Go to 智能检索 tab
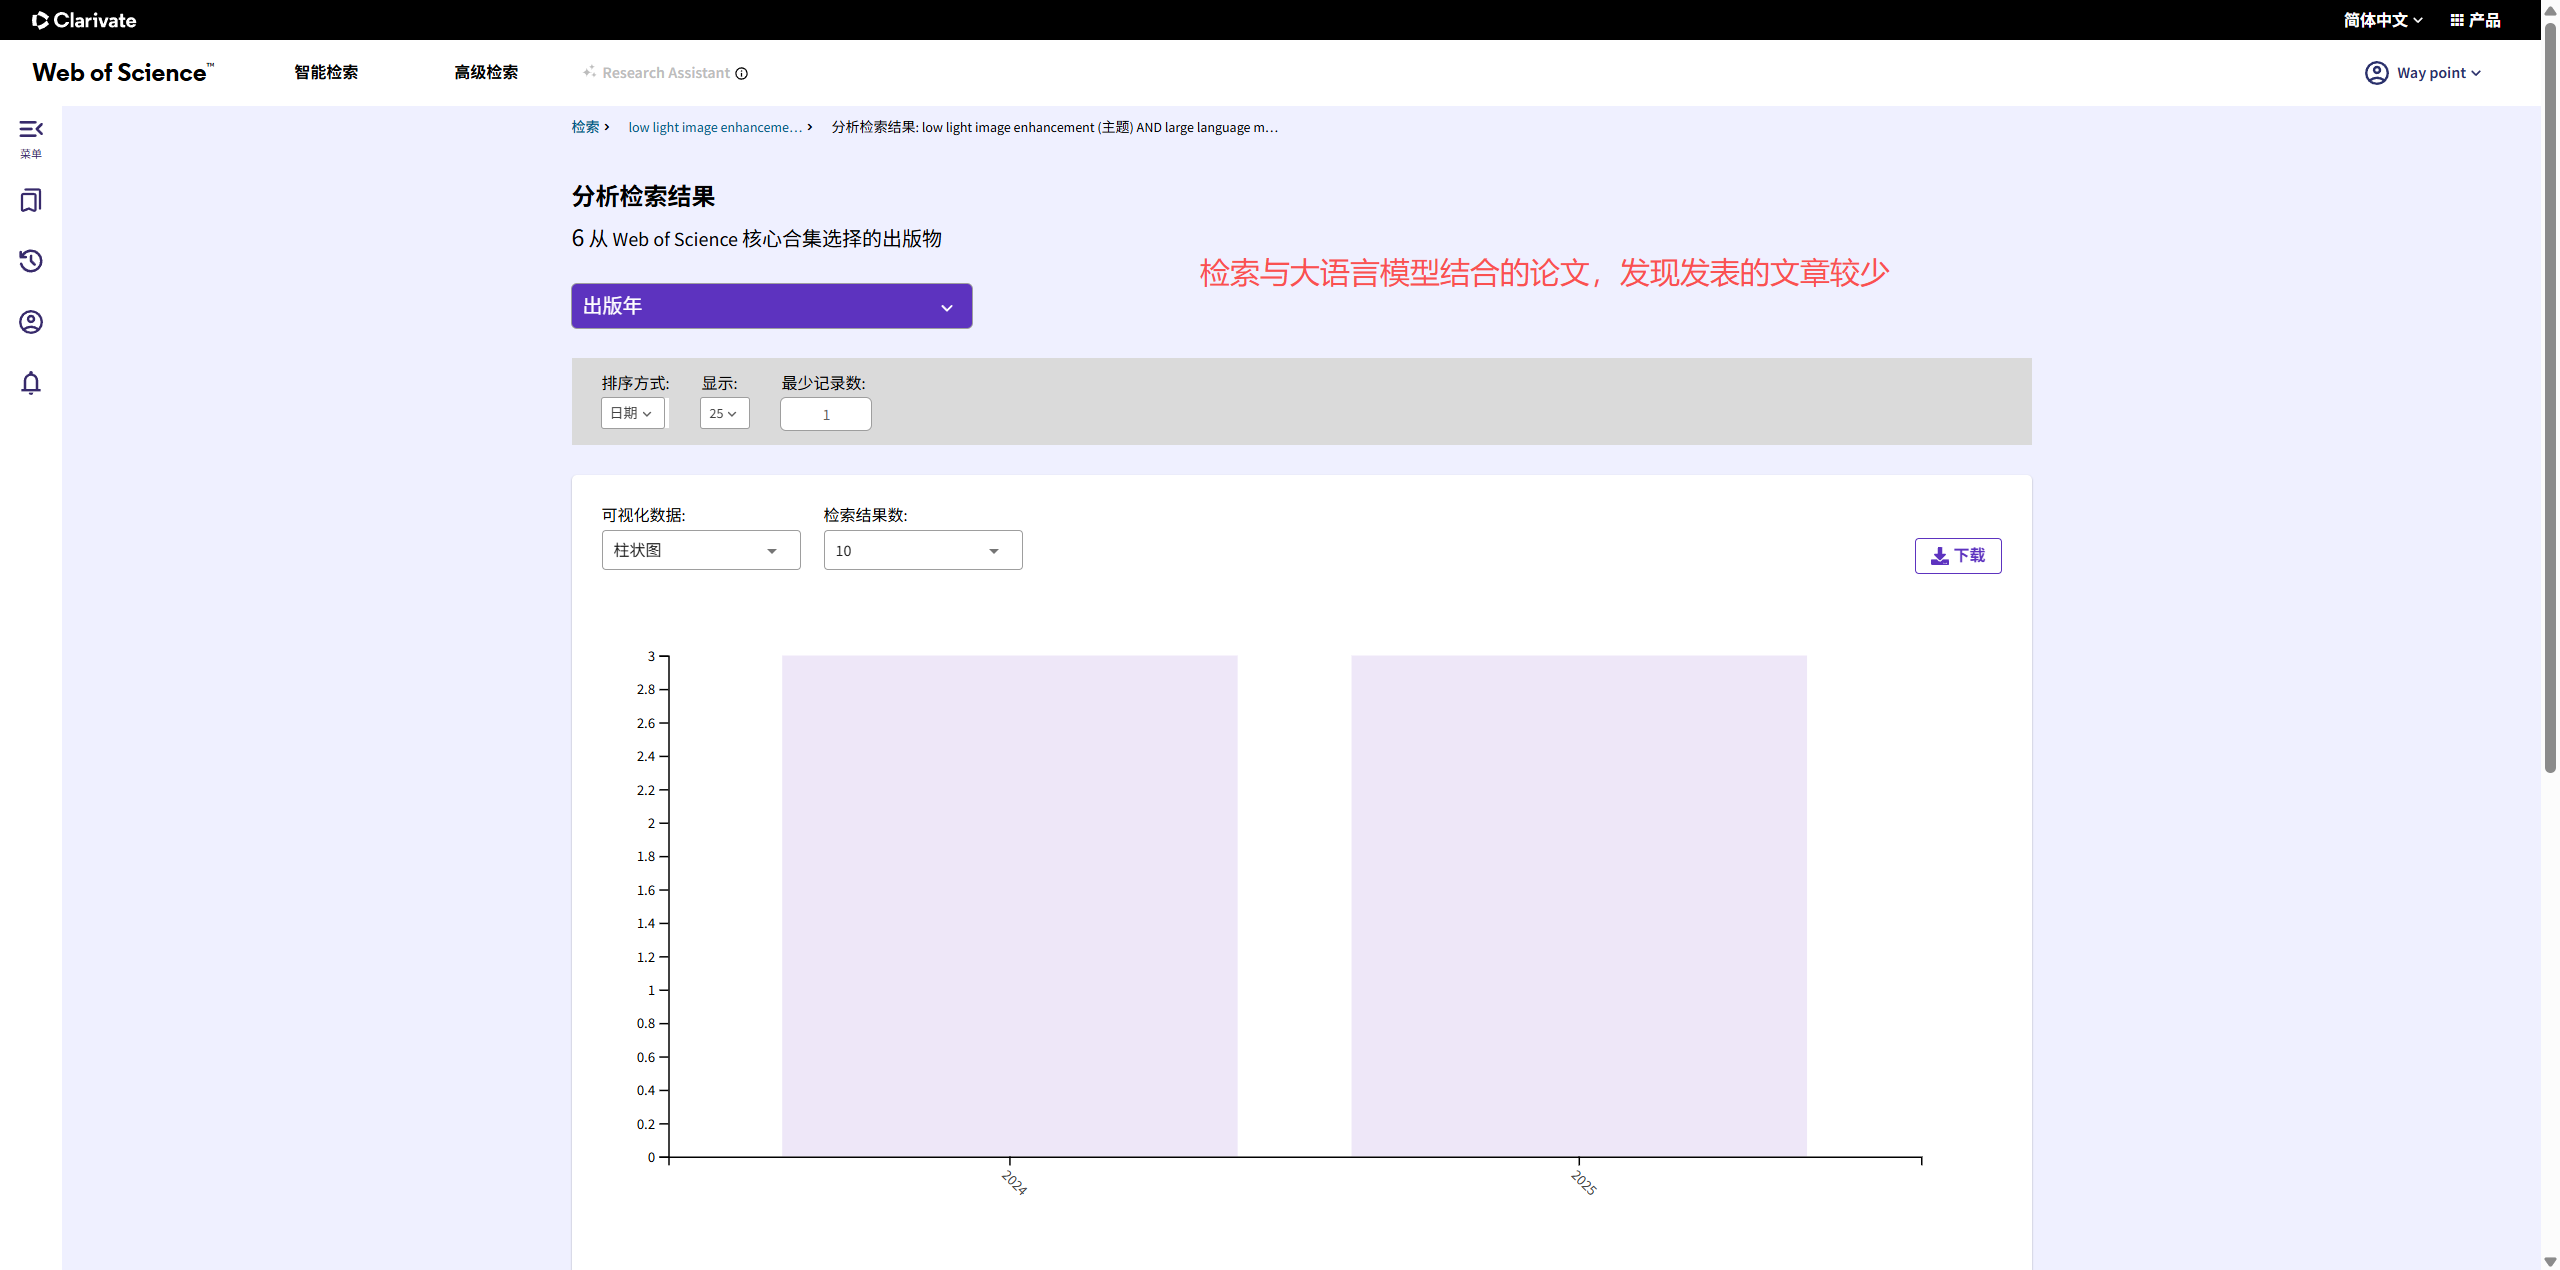Viewport: 2560px width, 1270px height. click(x=326, y=73)
